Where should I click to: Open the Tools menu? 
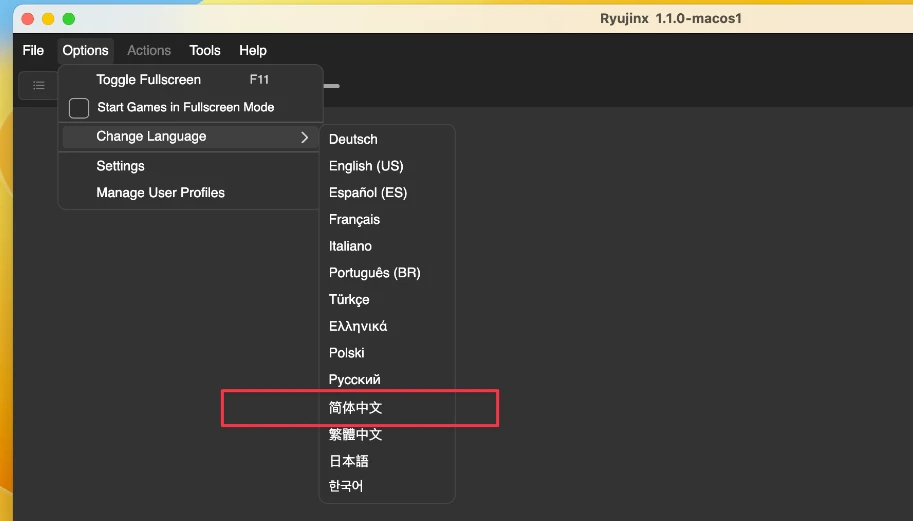(204, 51)
